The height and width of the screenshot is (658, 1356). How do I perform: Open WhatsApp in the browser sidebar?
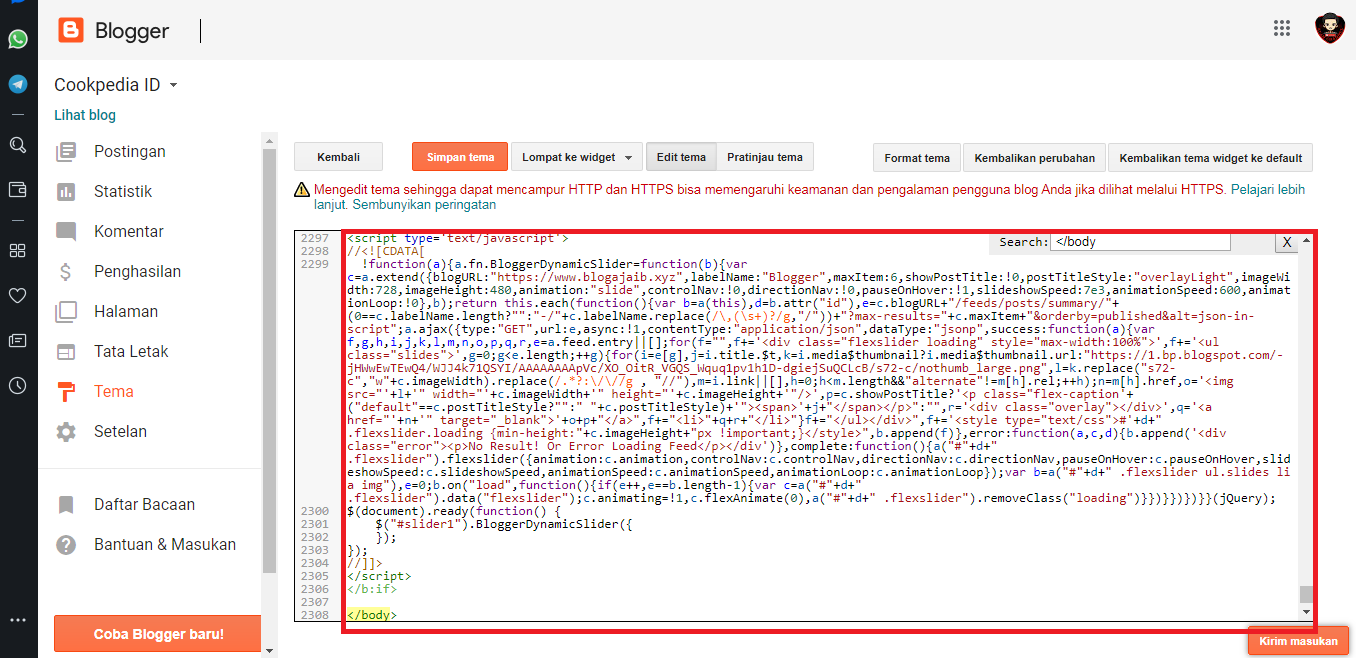[x=18, y=39]
